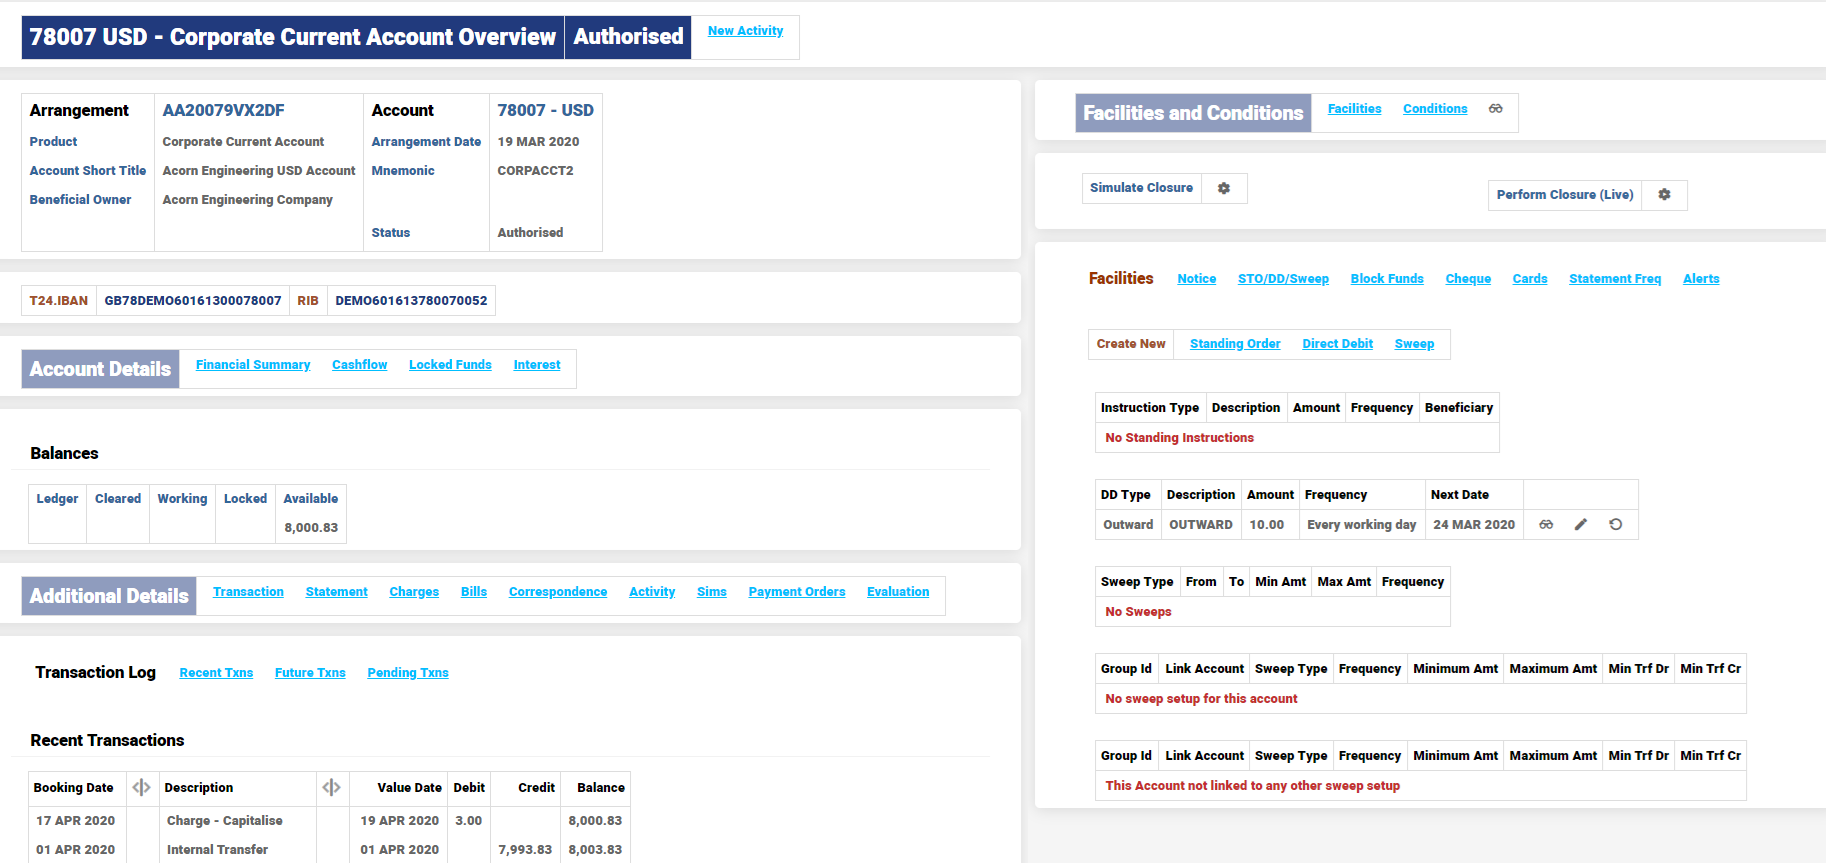This screenshot has width=1826, height=863.
Task: Click the column resize icon after Booking Date
Action: (141, 788)
